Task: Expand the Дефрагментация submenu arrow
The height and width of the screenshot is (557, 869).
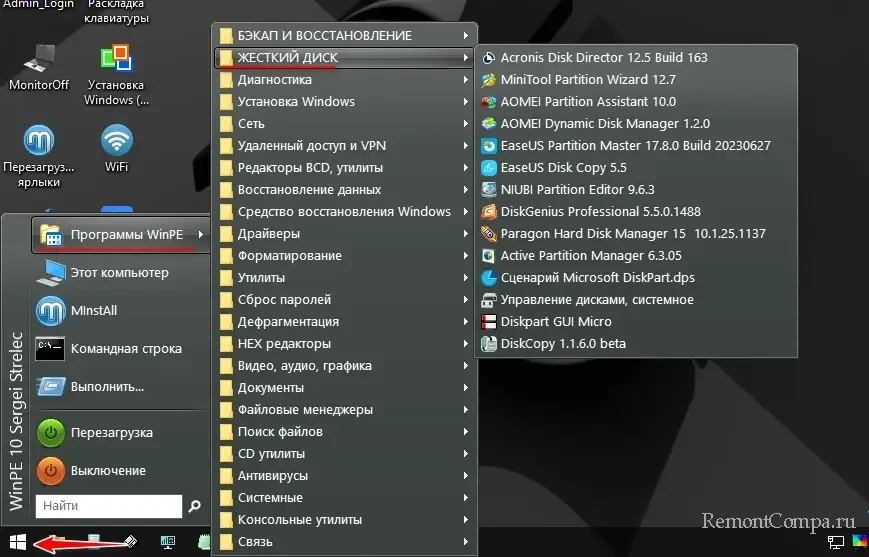Action: [x=466, y=322]
